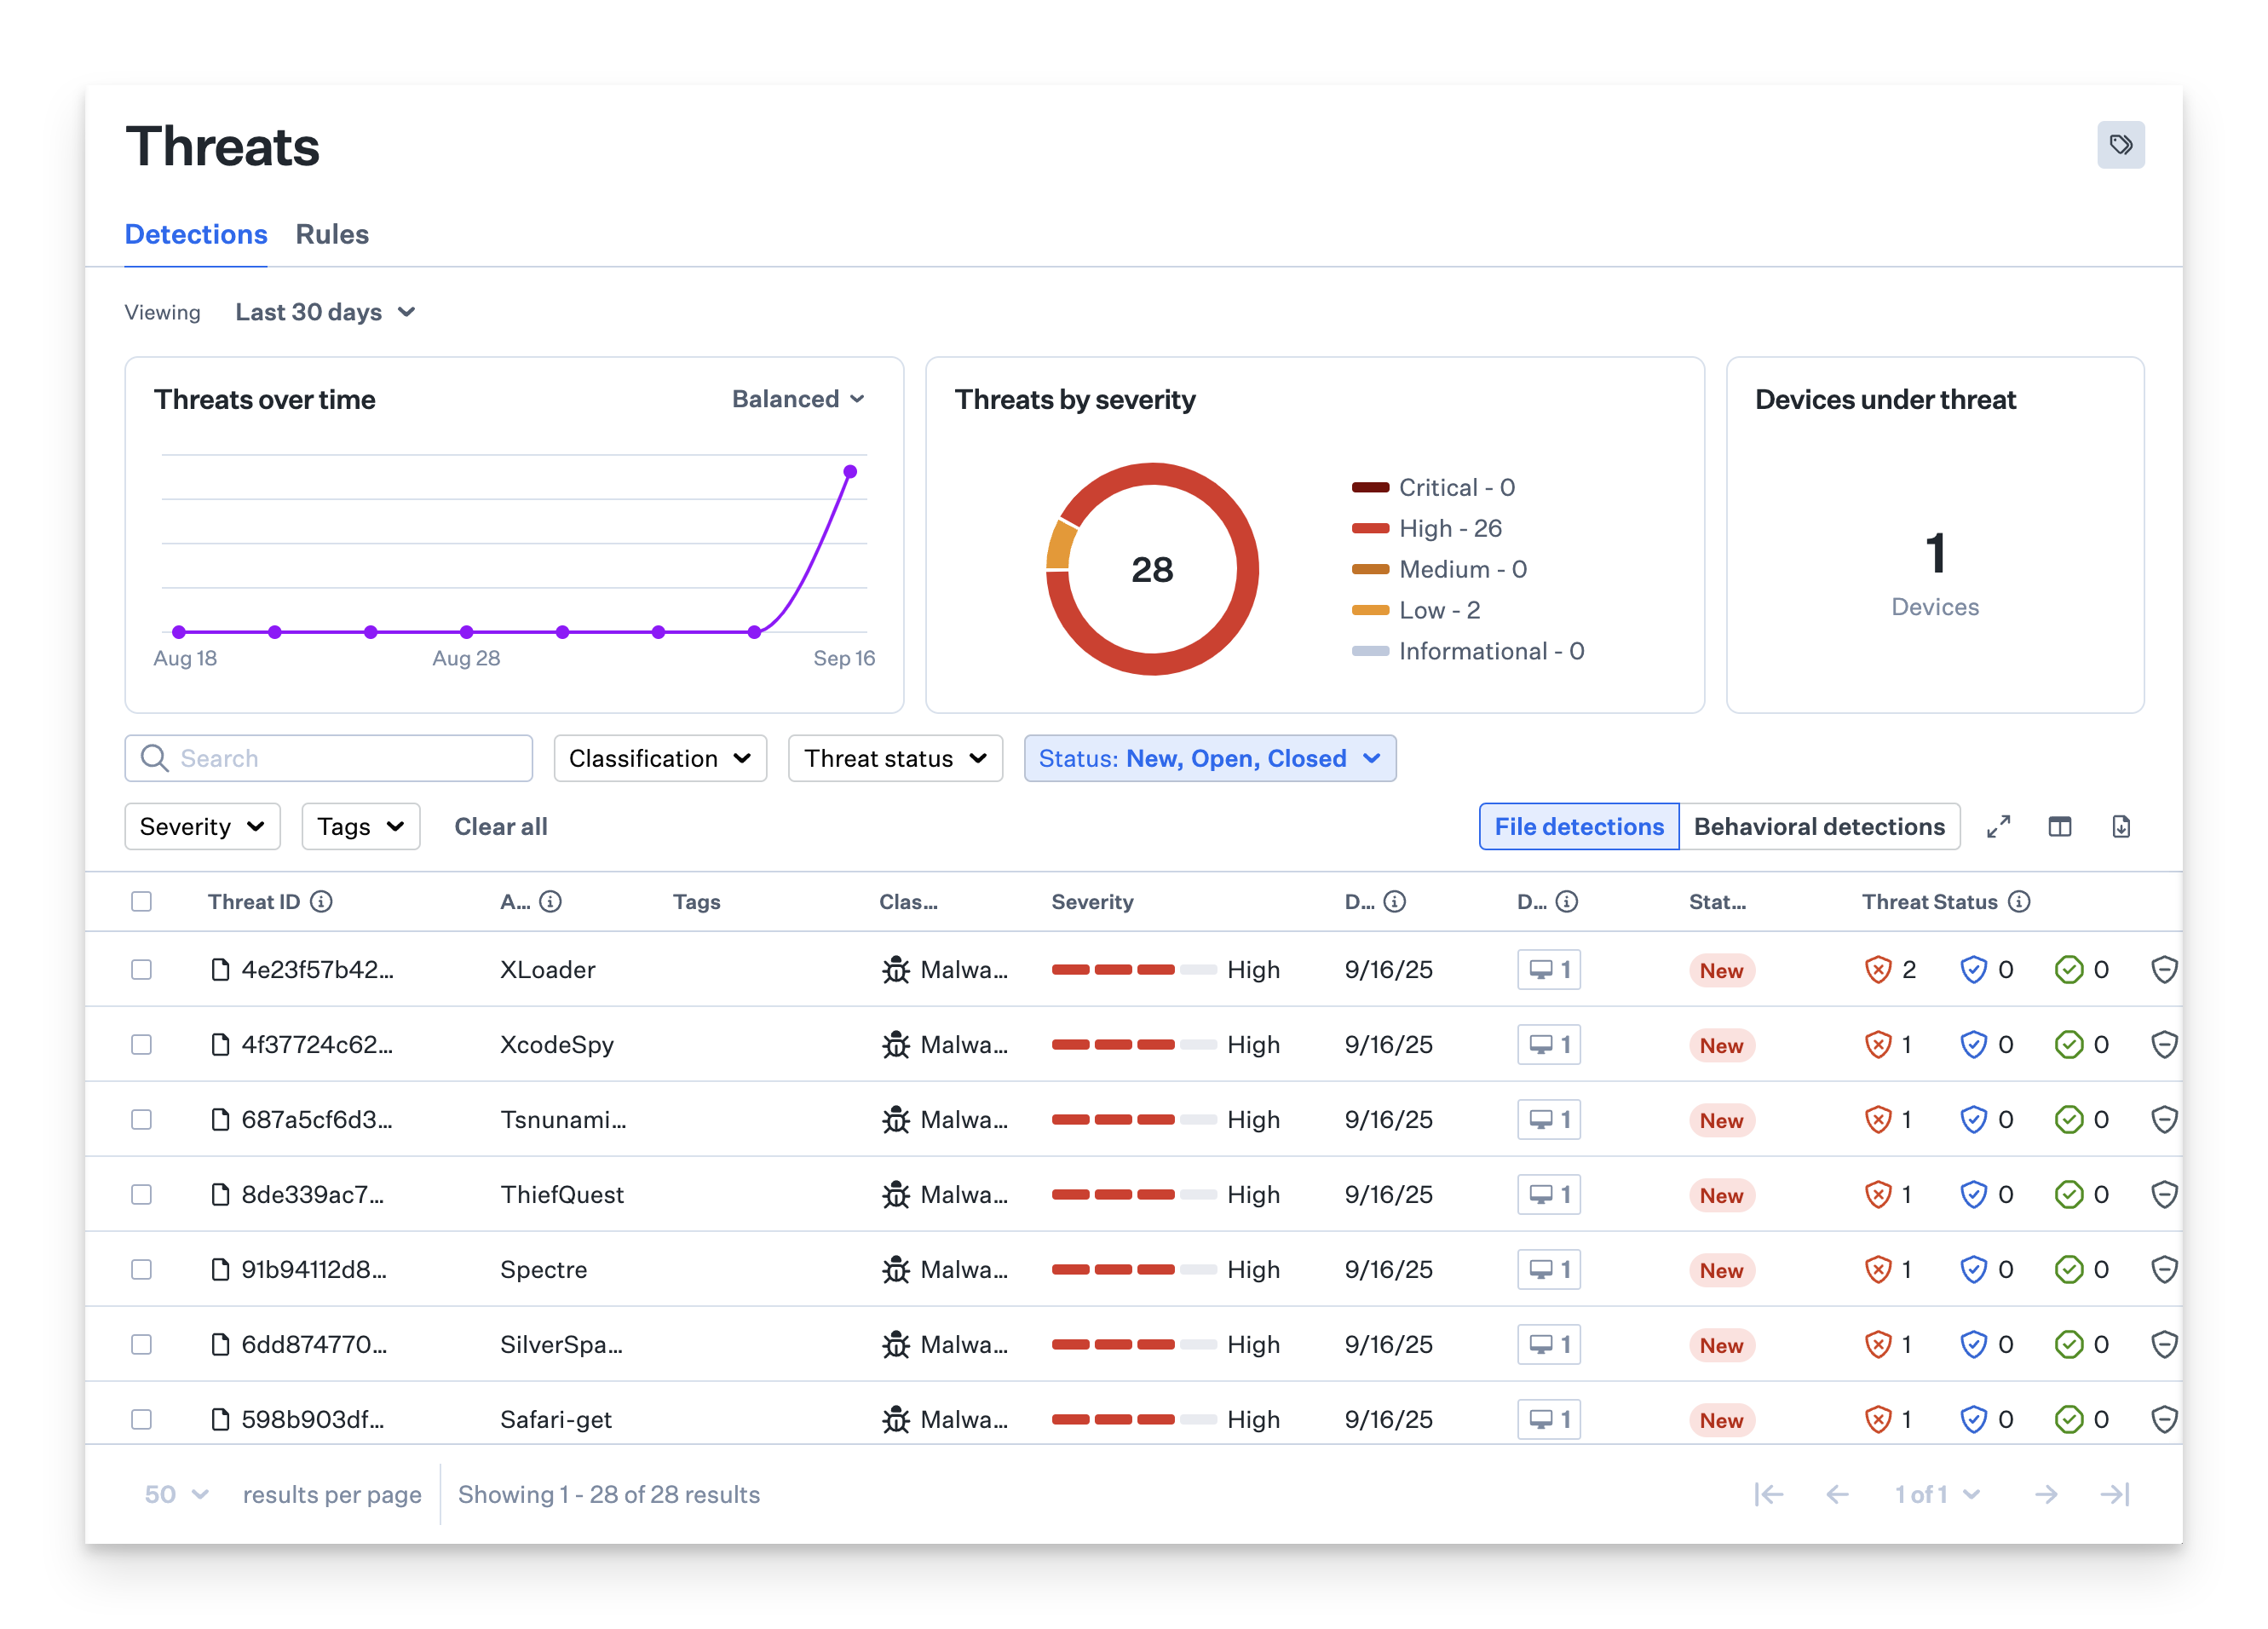Check the select-all header checkbox
Image resolution: width=2268 pixels, height=1629 pixels.
[x=142, y=902]
